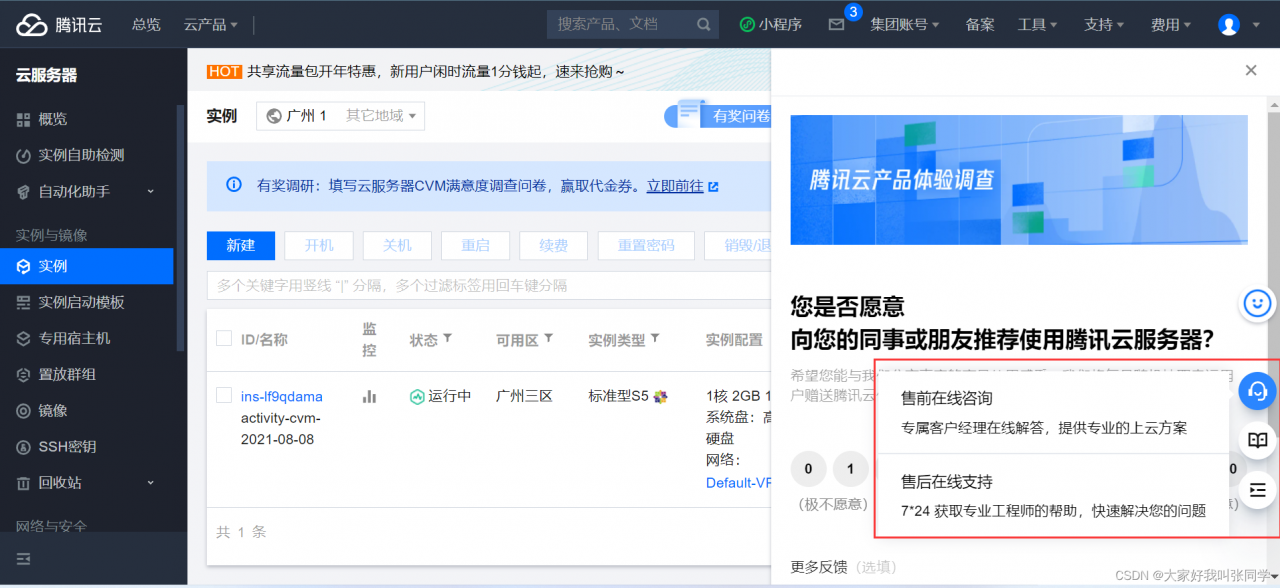Click the 有奖问卷 banner button
Screen dimensions: 1280x588
point(717,116)
